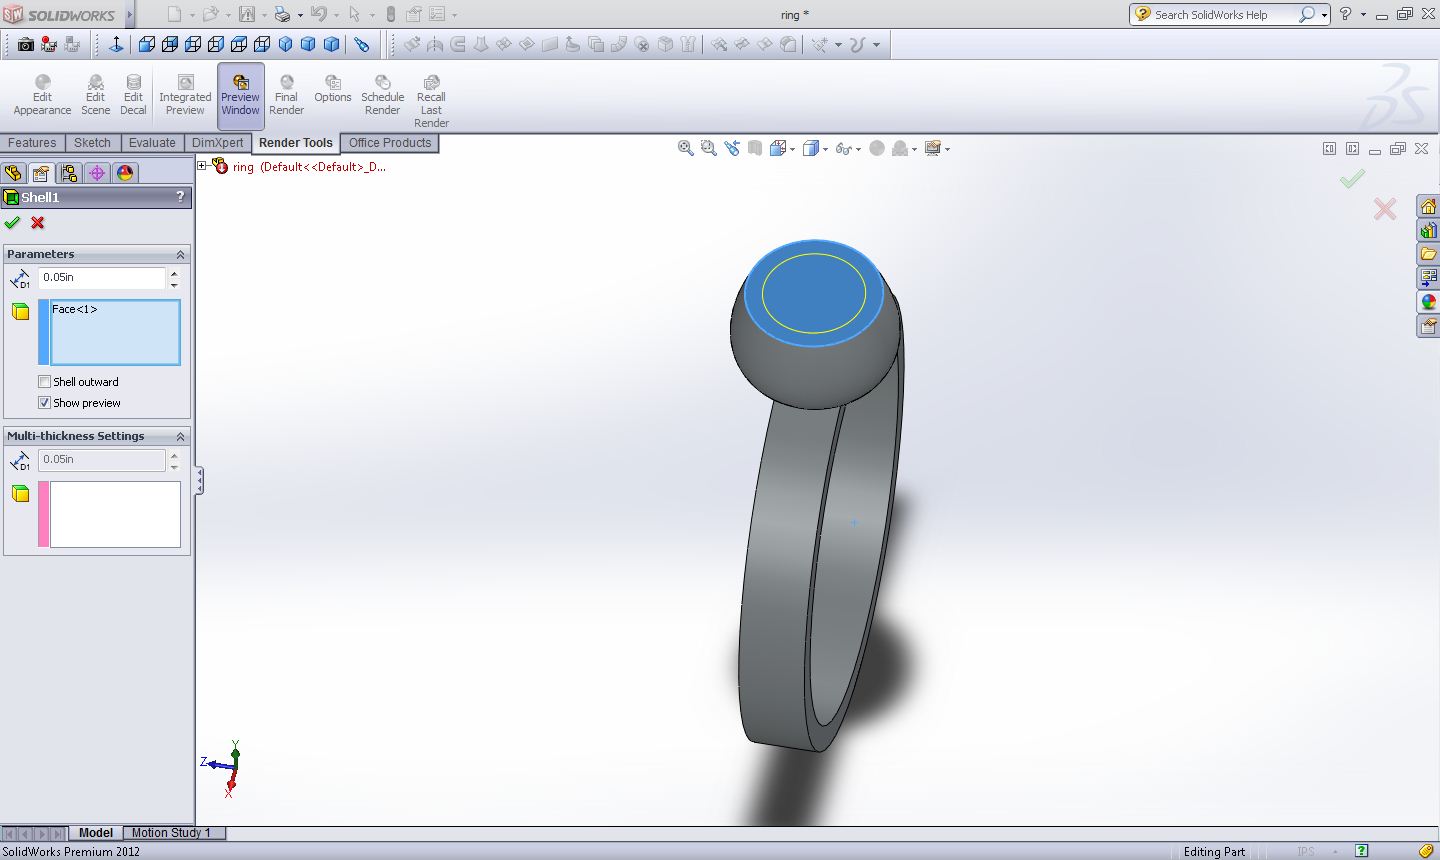The image size is (1440, 860).
Task: Switch to Features tab
Action: click(x=32, y=143)
